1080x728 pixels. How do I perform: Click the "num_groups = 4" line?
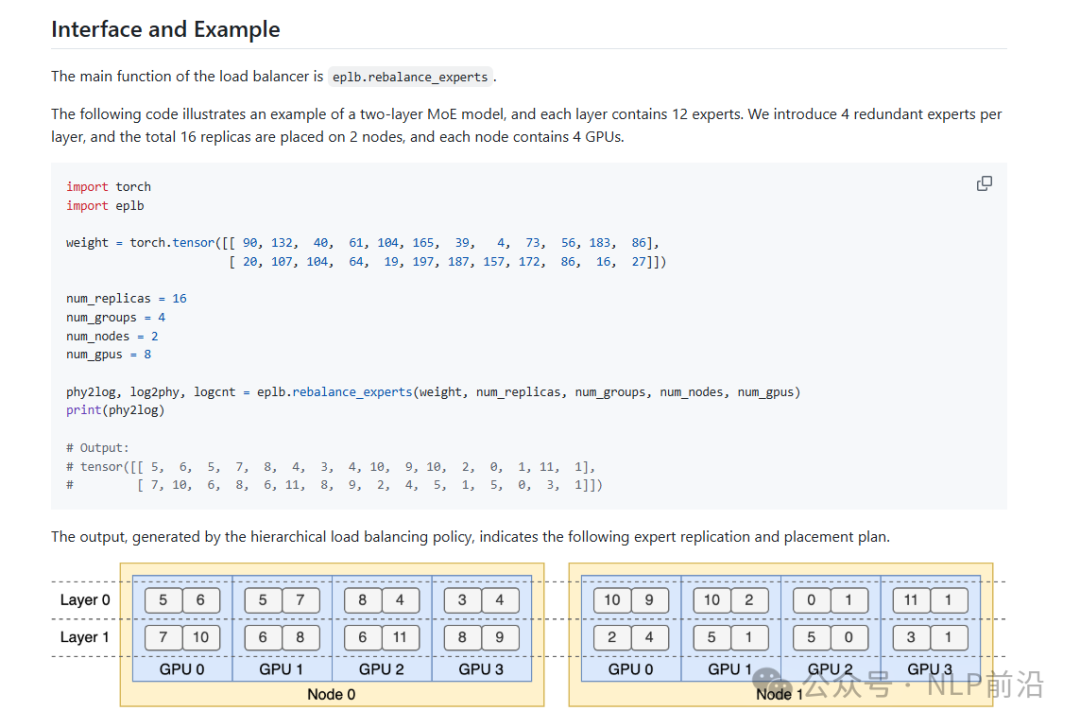pos(115,317)
